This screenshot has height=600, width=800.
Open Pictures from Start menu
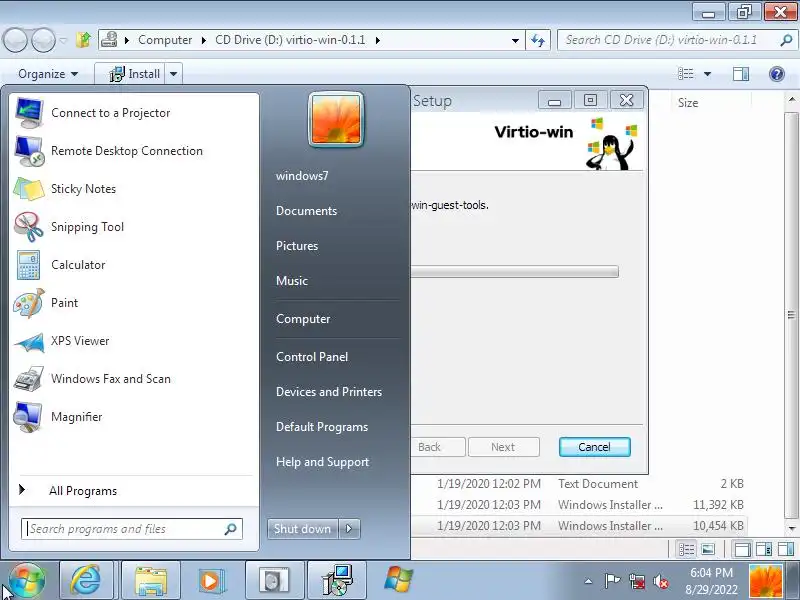pyautogui.click(x=297, y=246)
